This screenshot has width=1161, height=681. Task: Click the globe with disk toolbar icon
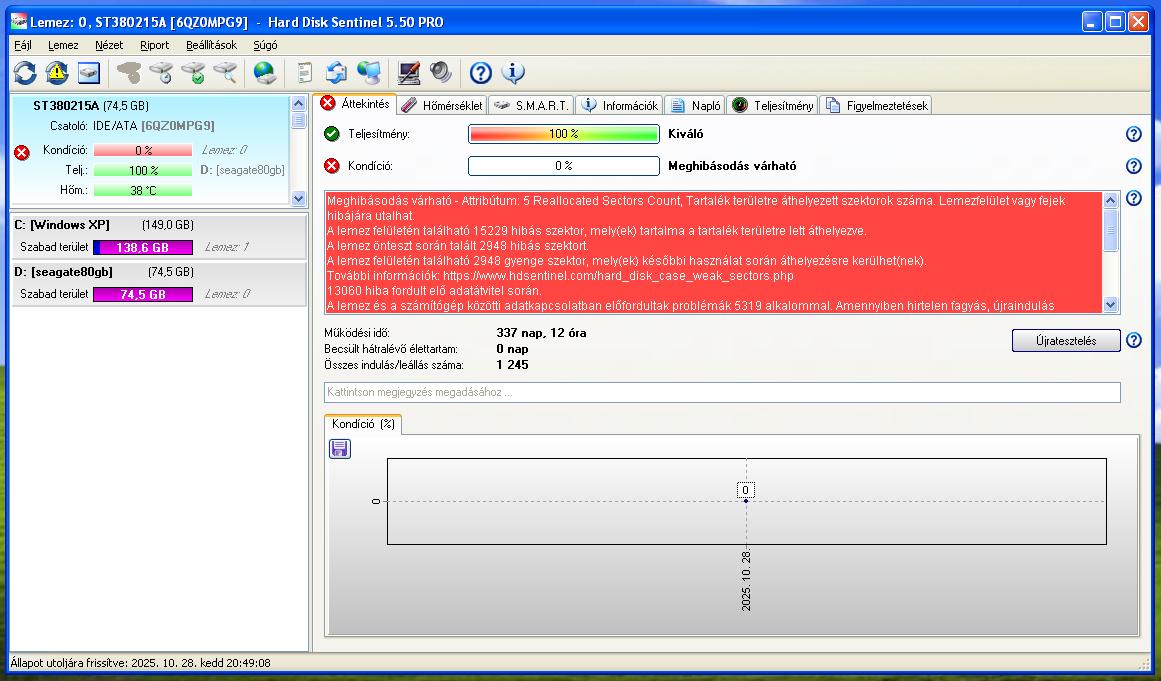[x=264, y=72]
